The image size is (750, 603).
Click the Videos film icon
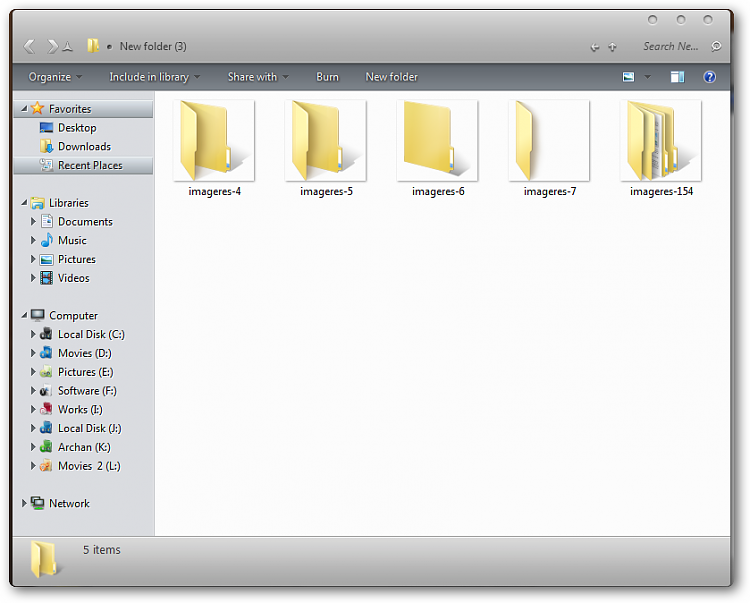click(x=46, y=278)
